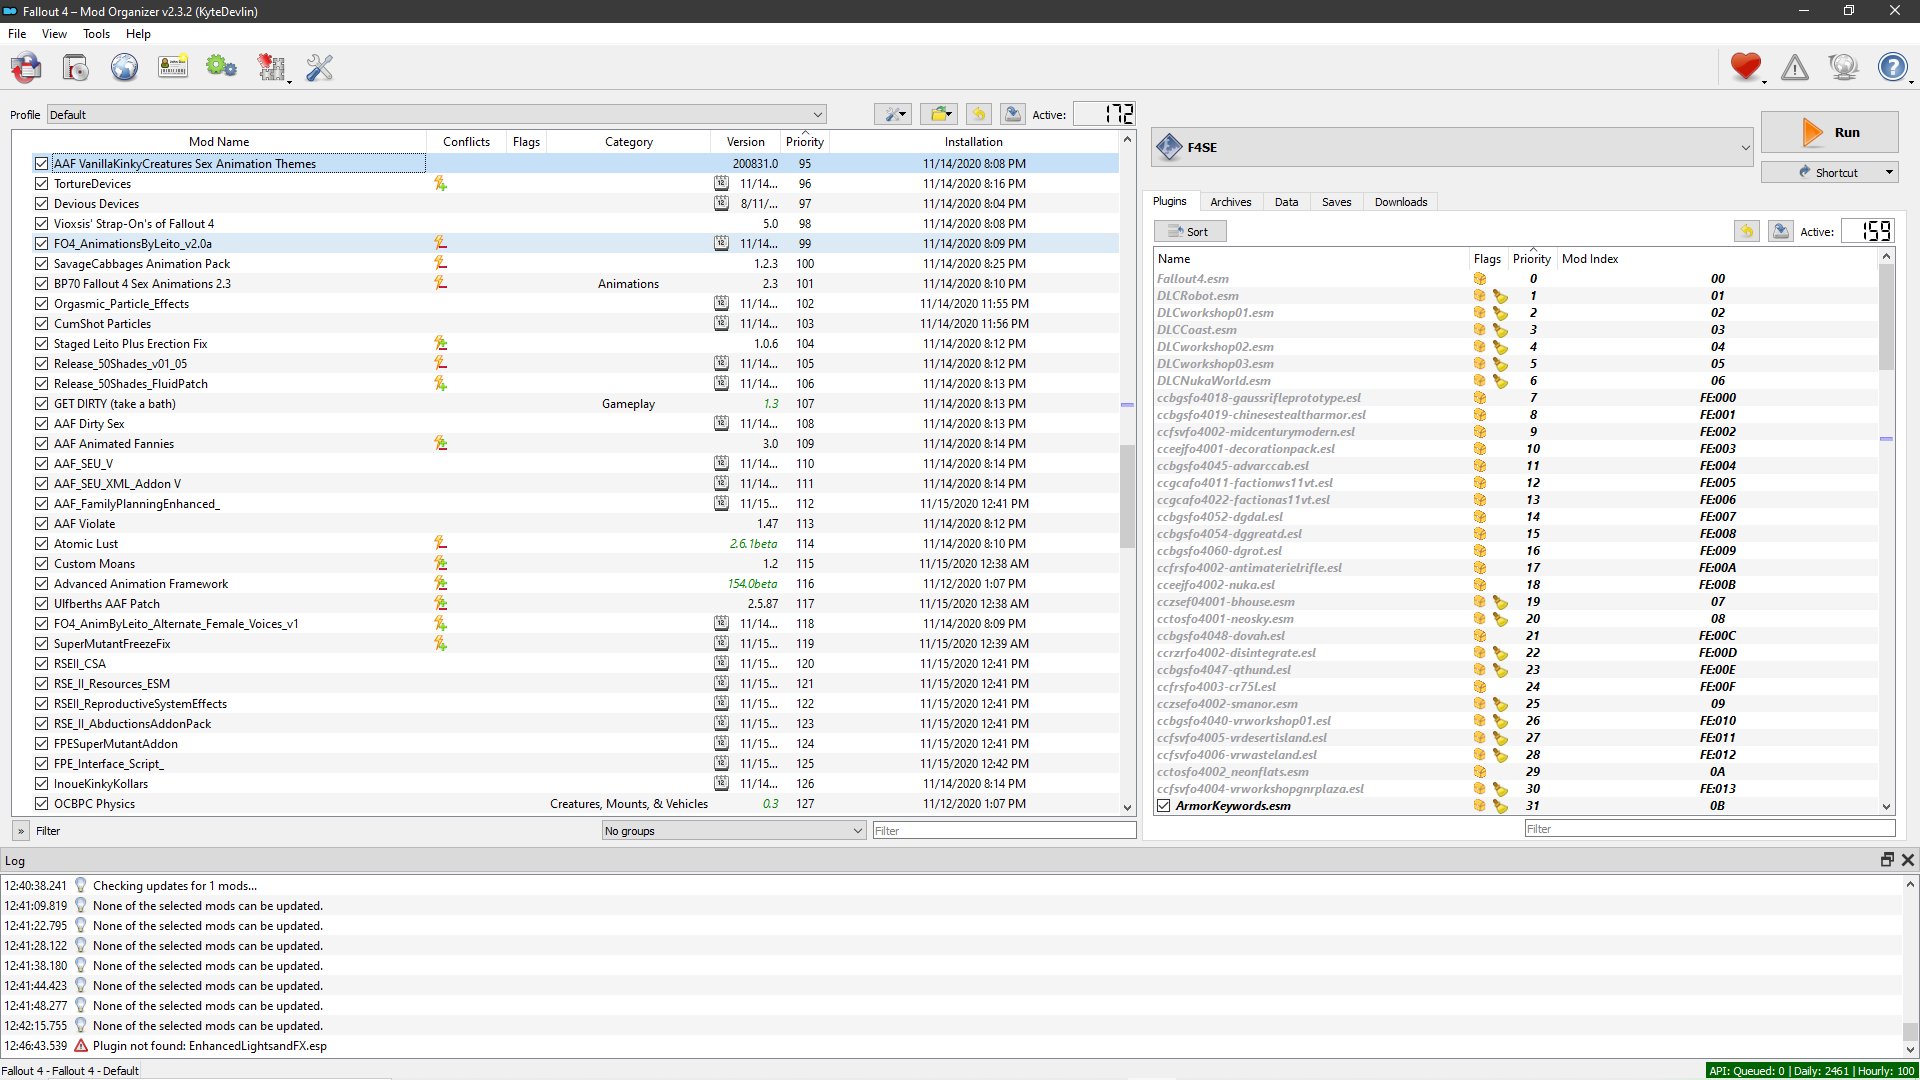Screen dimensions: 1920x1080
Task: Open mod folder icon above mod list
Action: 939,114
